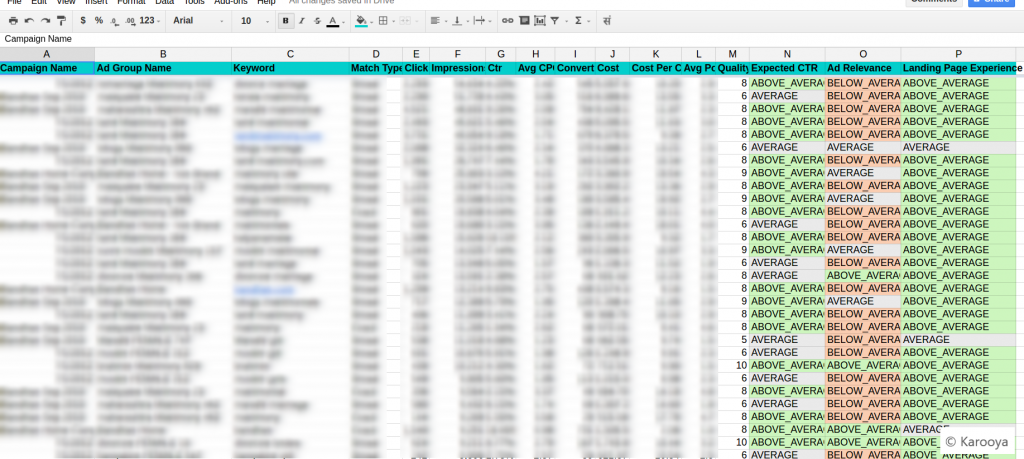Click the Merge cells icon
1024x459 pixels.
coord(404,21)
